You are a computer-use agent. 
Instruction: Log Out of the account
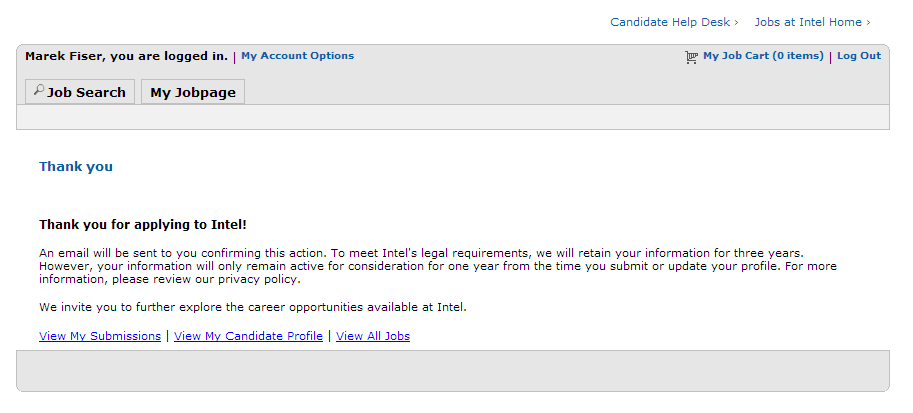[x=859, y=56]
